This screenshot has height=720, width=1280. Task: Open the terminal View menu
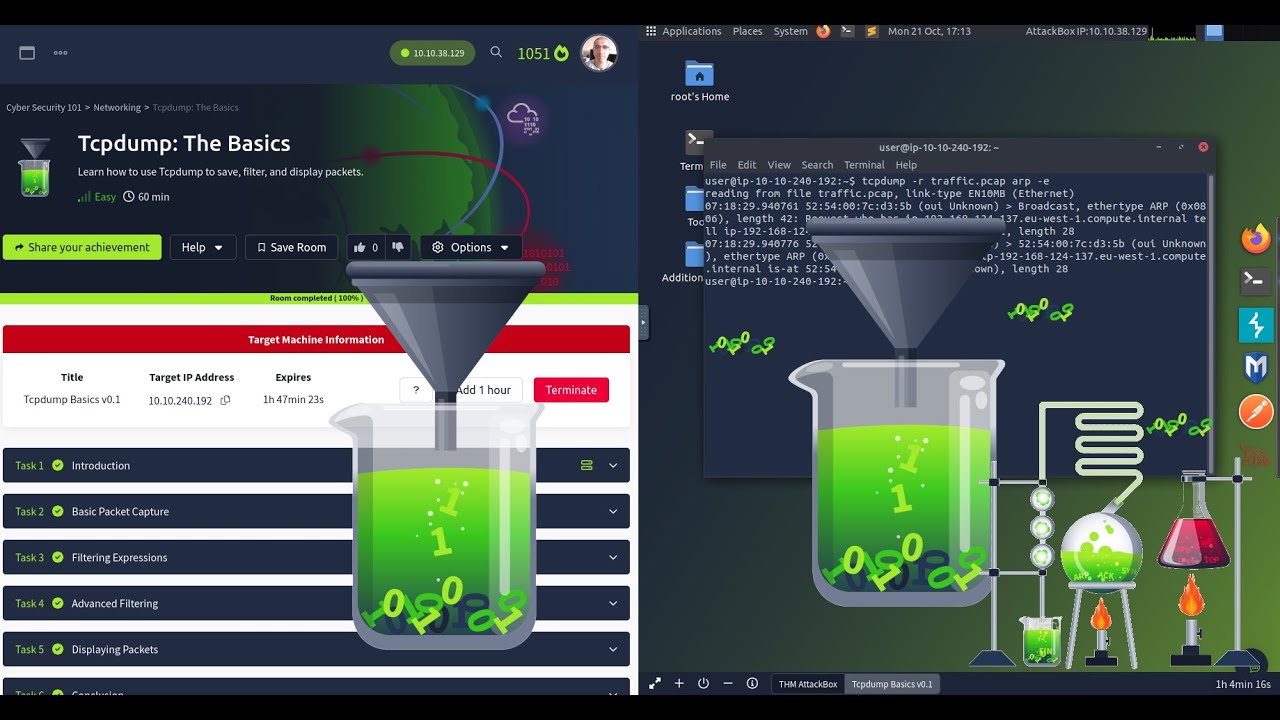click(779, 165)
